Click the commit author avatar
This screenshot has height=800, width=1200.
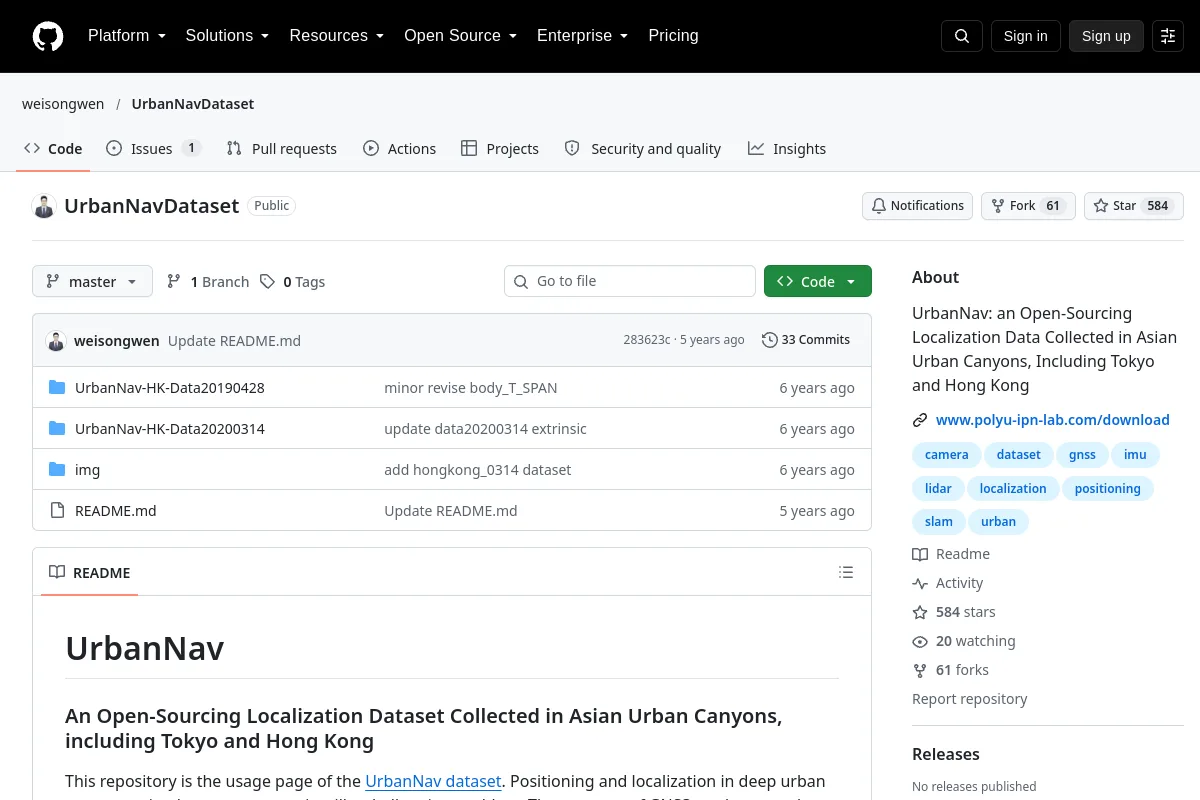[56, 341]
